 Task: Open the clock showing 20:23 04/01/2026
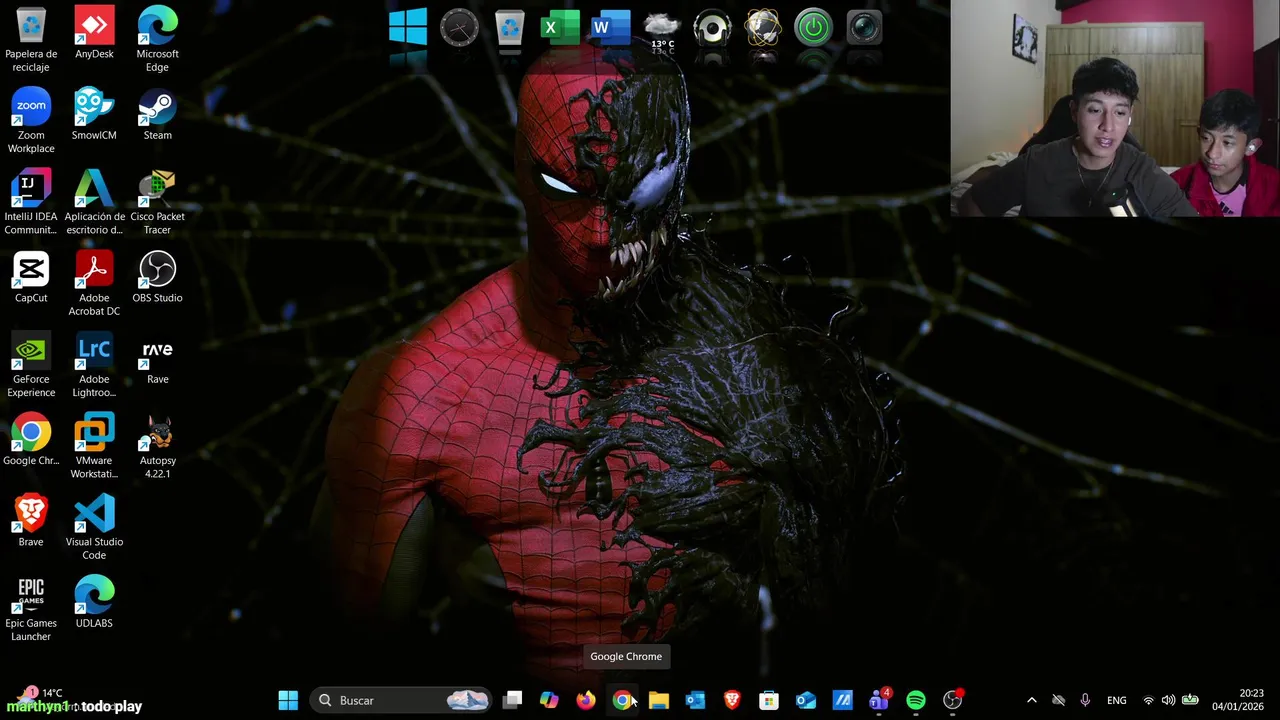pos(1238,700)
